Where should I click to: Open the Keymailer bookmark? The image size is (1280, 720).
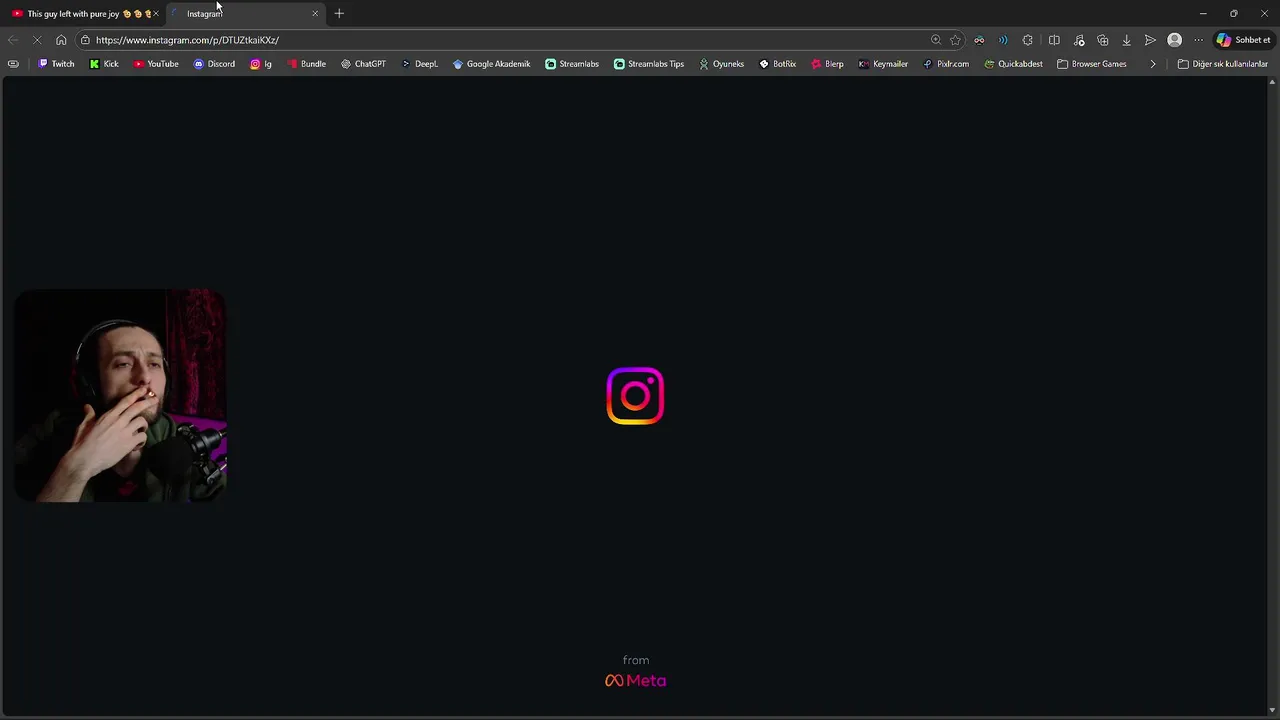click(x=883, y=64)
